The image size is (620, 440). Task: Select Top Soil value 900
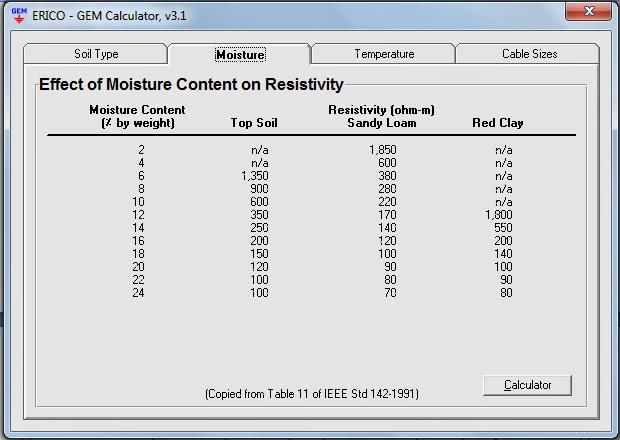pos(259,189)
